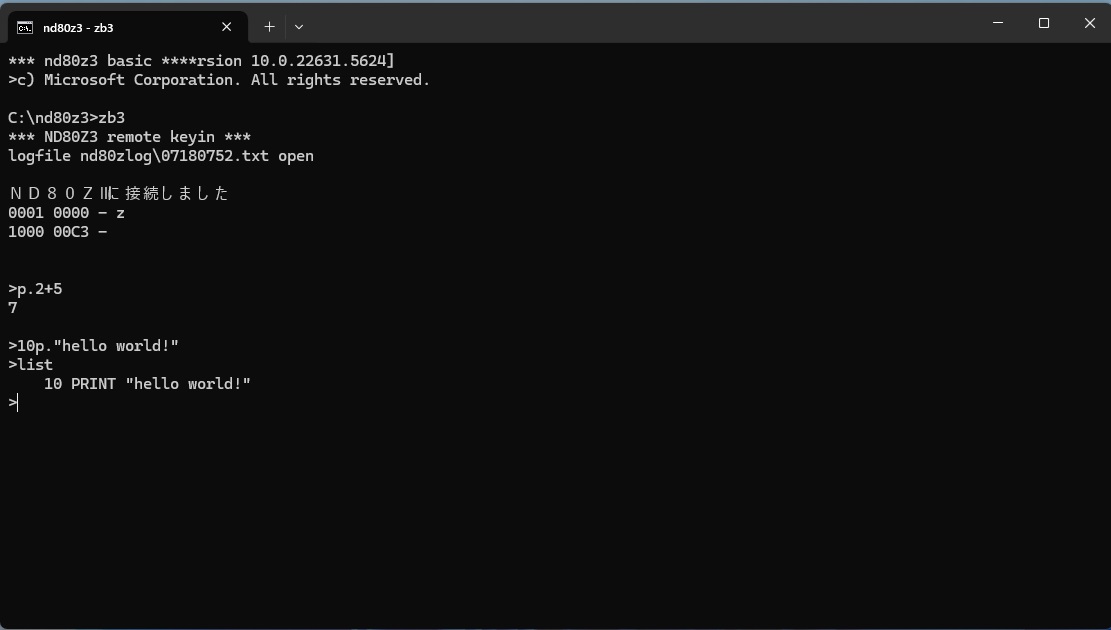Click the ND80Z3 remote keyin banner line

(130, 137)
